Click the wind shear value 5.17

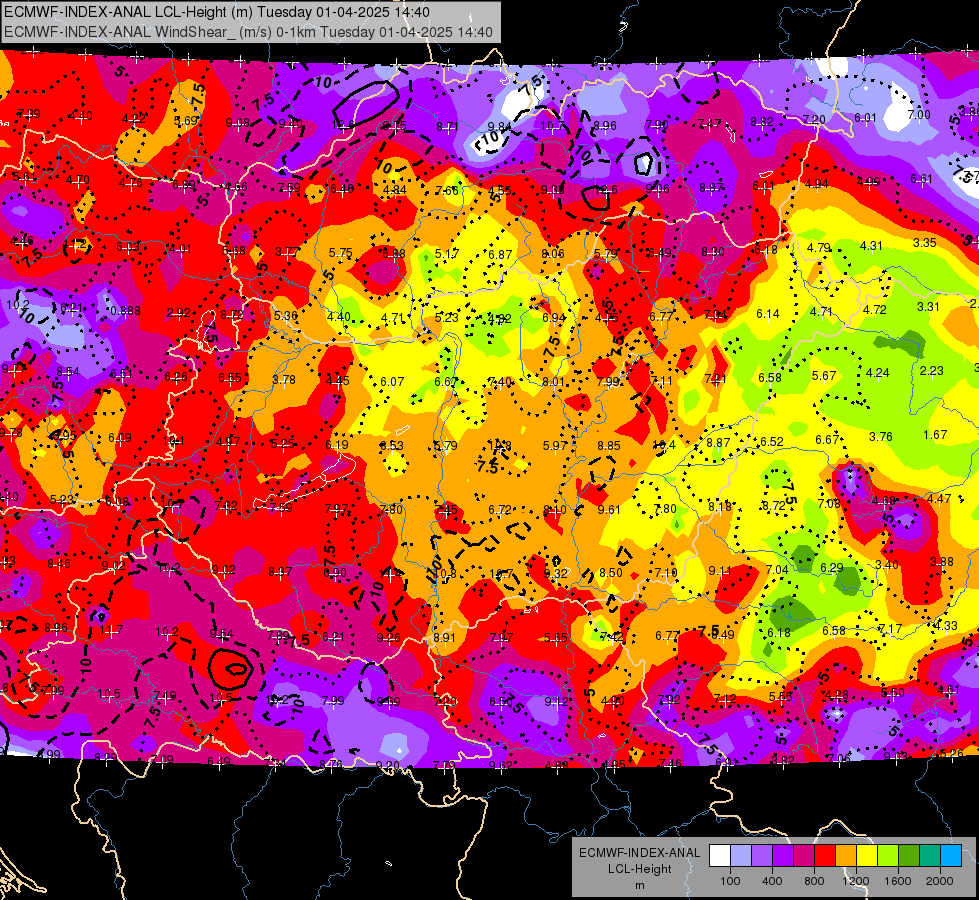point(447,254)
